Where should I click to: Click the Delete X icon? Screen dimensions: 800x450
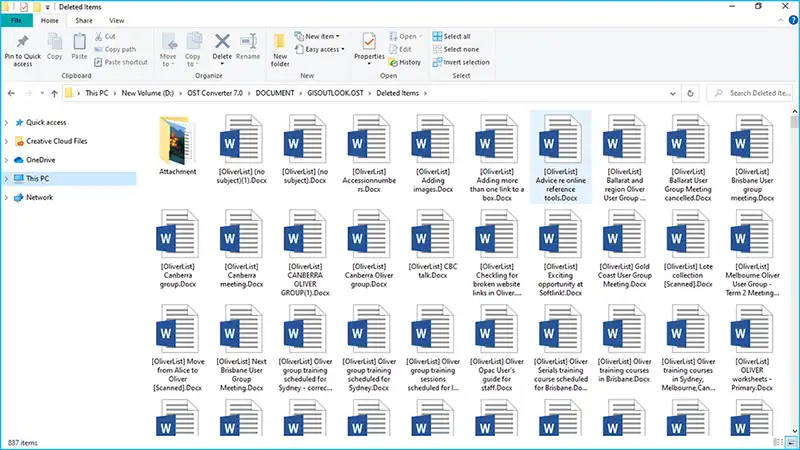point(222,41)
